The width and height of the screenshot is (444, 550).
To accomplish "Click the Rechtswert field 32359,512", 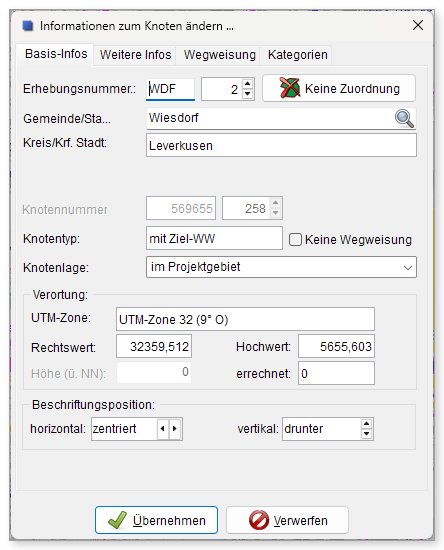I will [154, 347].
